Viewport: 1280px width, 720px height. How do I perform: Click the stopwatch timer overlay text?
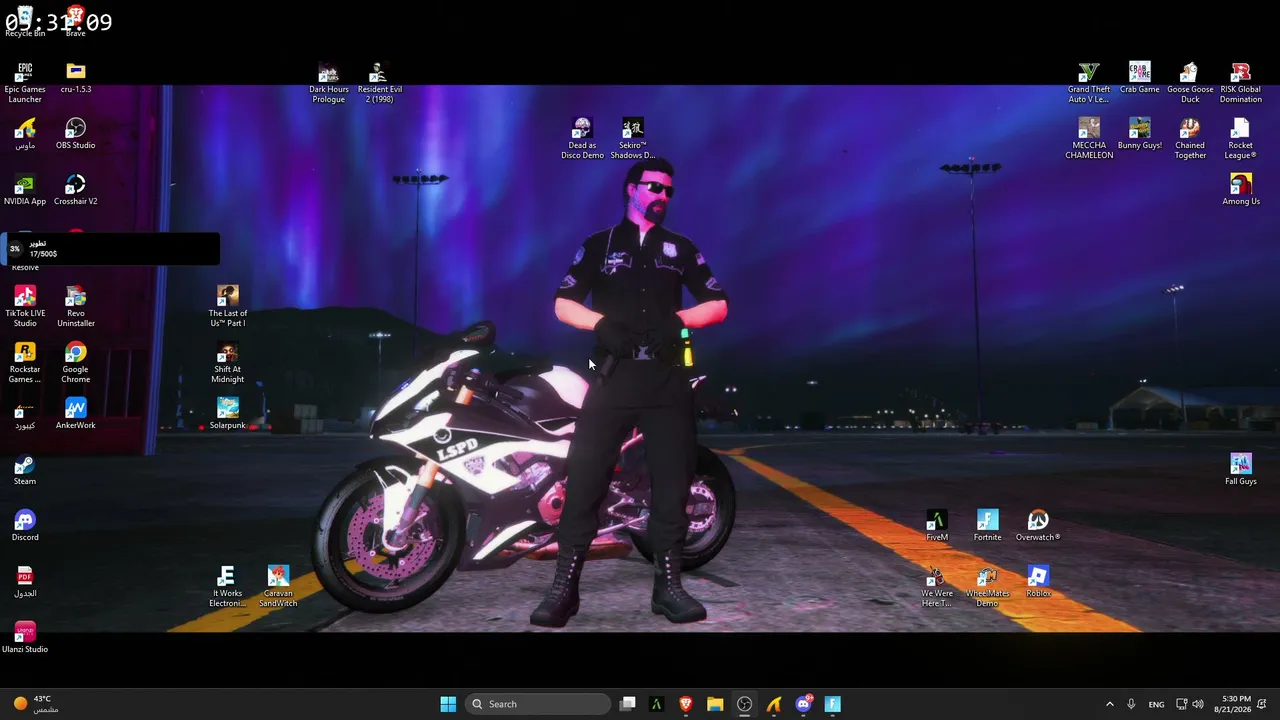[58, 21]
